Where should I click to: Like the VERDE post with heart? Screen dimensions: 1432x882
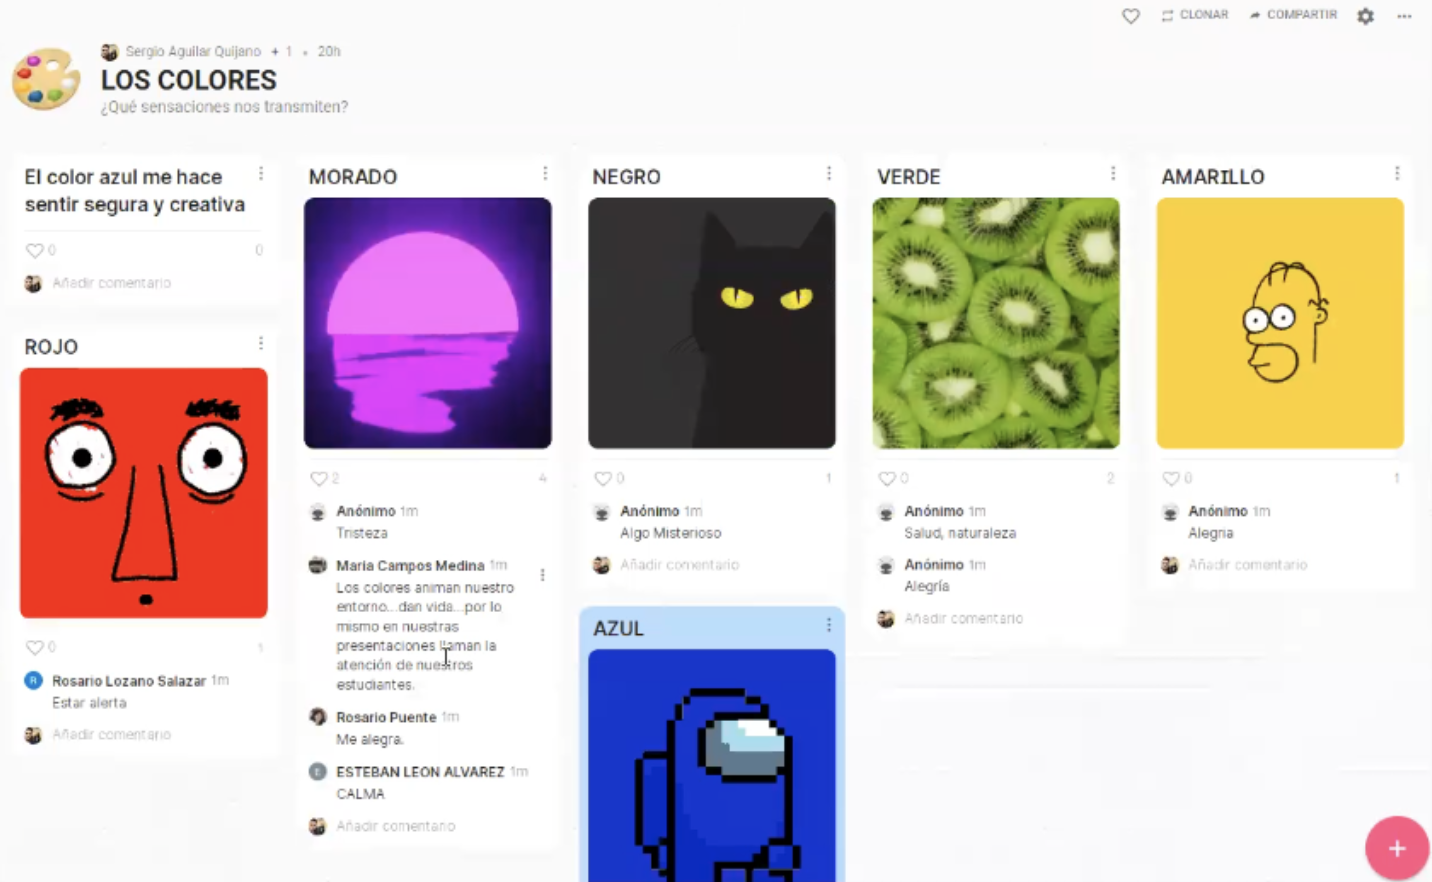[x=887, y=479]
